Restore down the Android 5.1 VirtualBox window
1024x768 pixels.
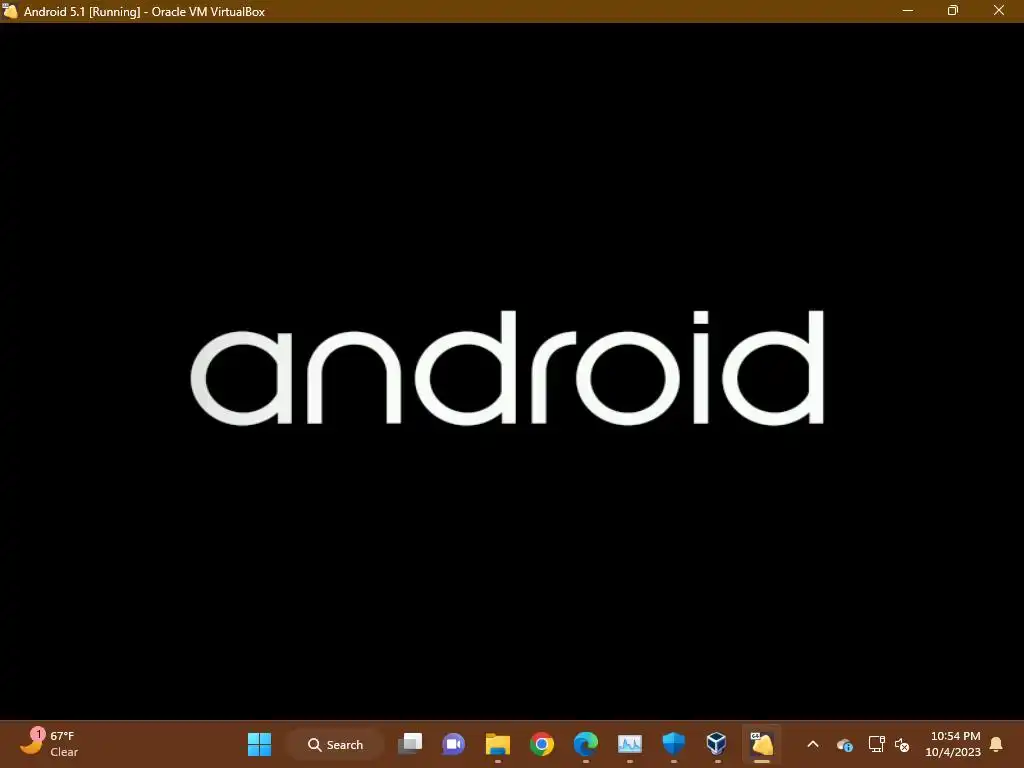point(953,10)
